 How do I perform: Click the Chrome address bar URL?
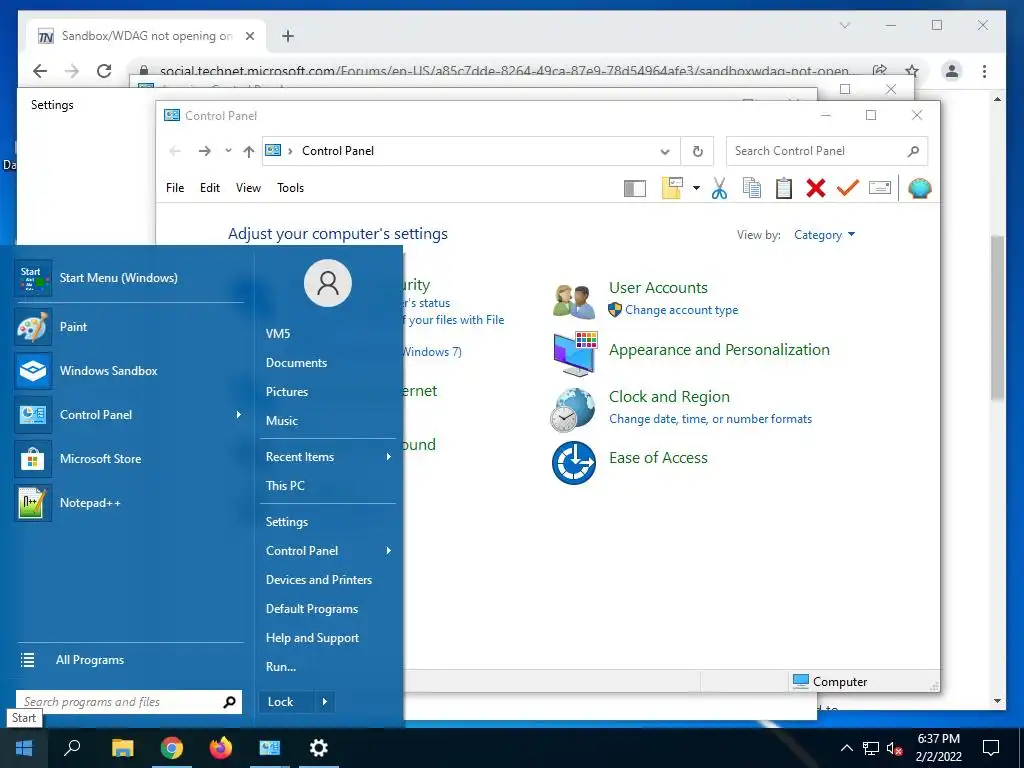(x=504, y=71)
